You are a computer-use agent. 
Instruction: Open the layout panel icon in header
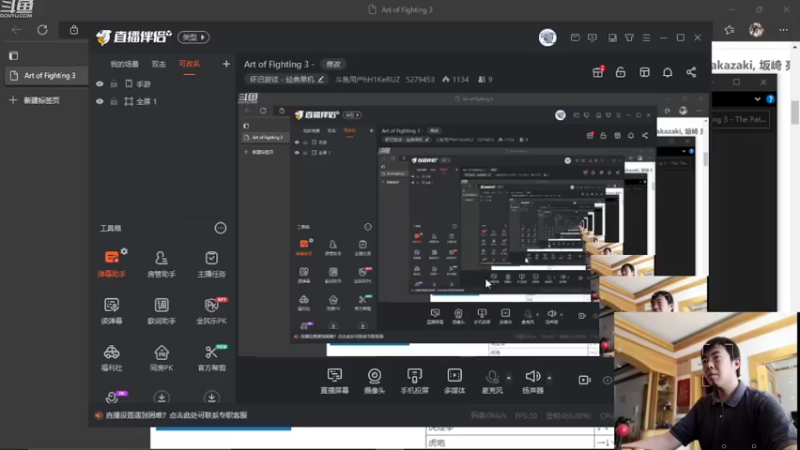tap(644, 72)
